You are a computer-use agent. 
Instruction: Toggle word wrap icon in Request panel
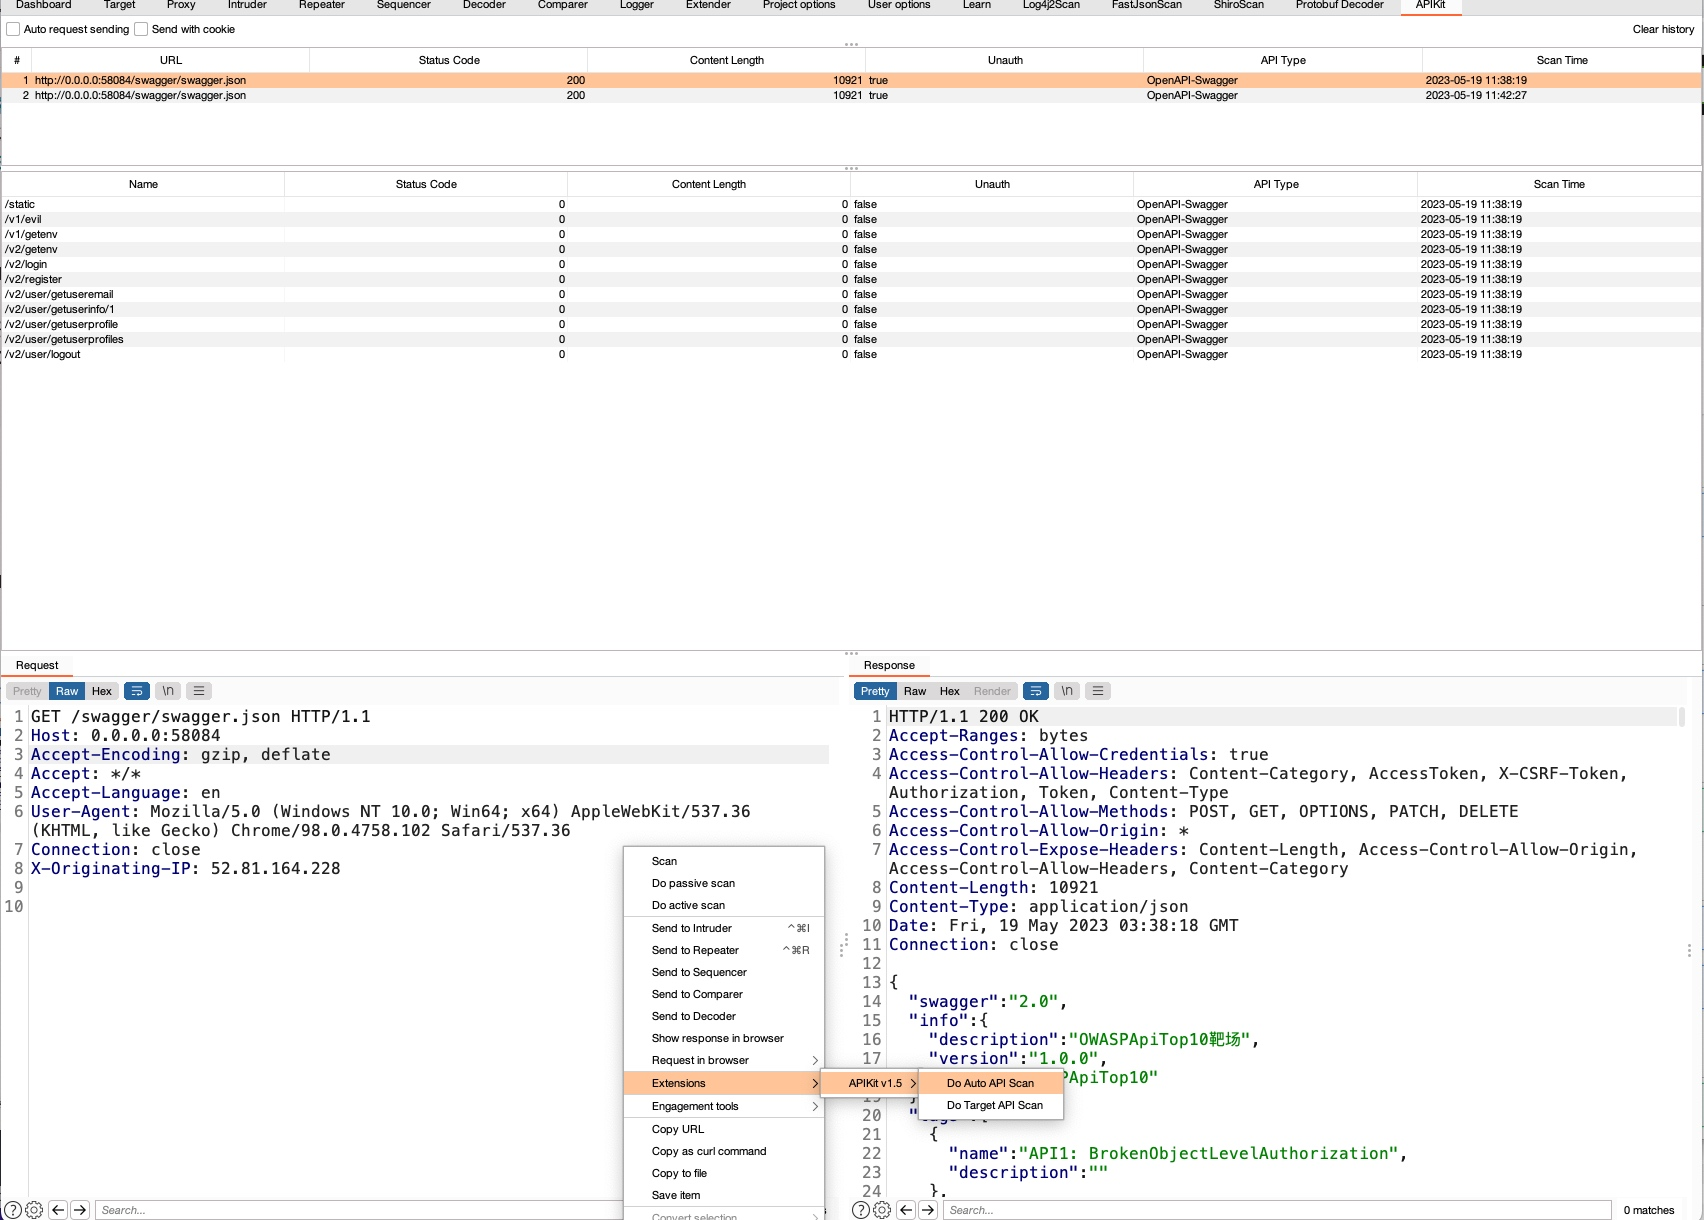coord(137,691)
